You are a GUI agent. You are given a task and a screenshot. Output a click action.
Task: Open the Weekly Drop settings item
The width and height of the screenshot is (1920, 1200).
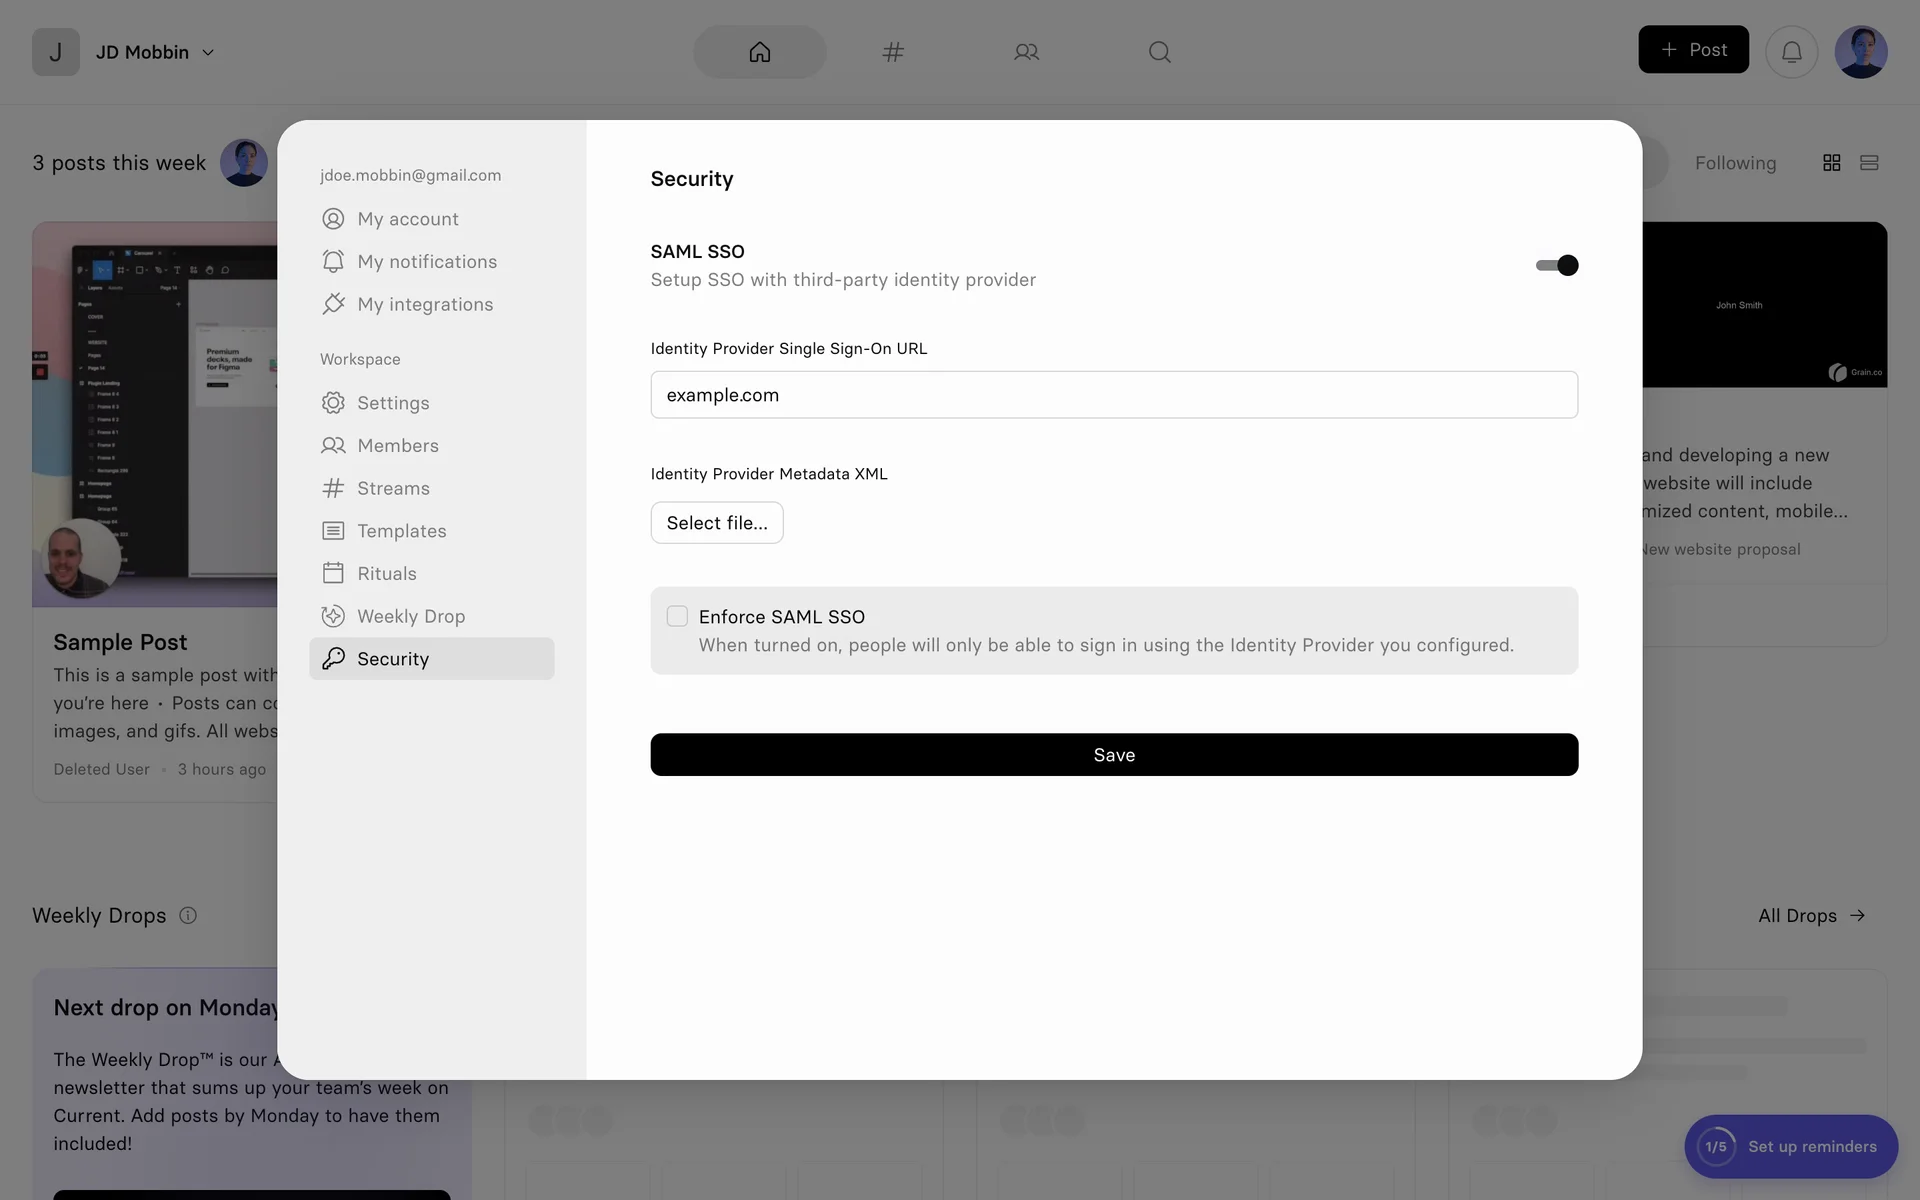click(410, 616)
